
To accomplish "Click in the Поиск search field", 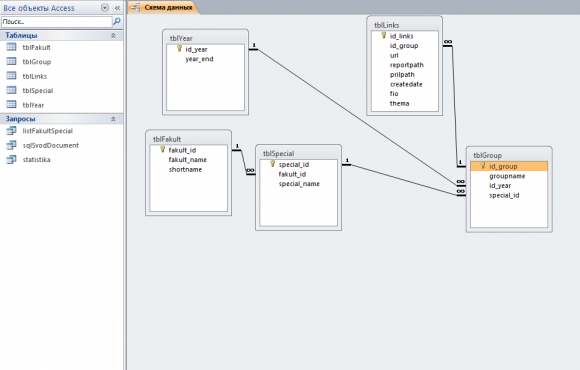I will click(57, 22).
